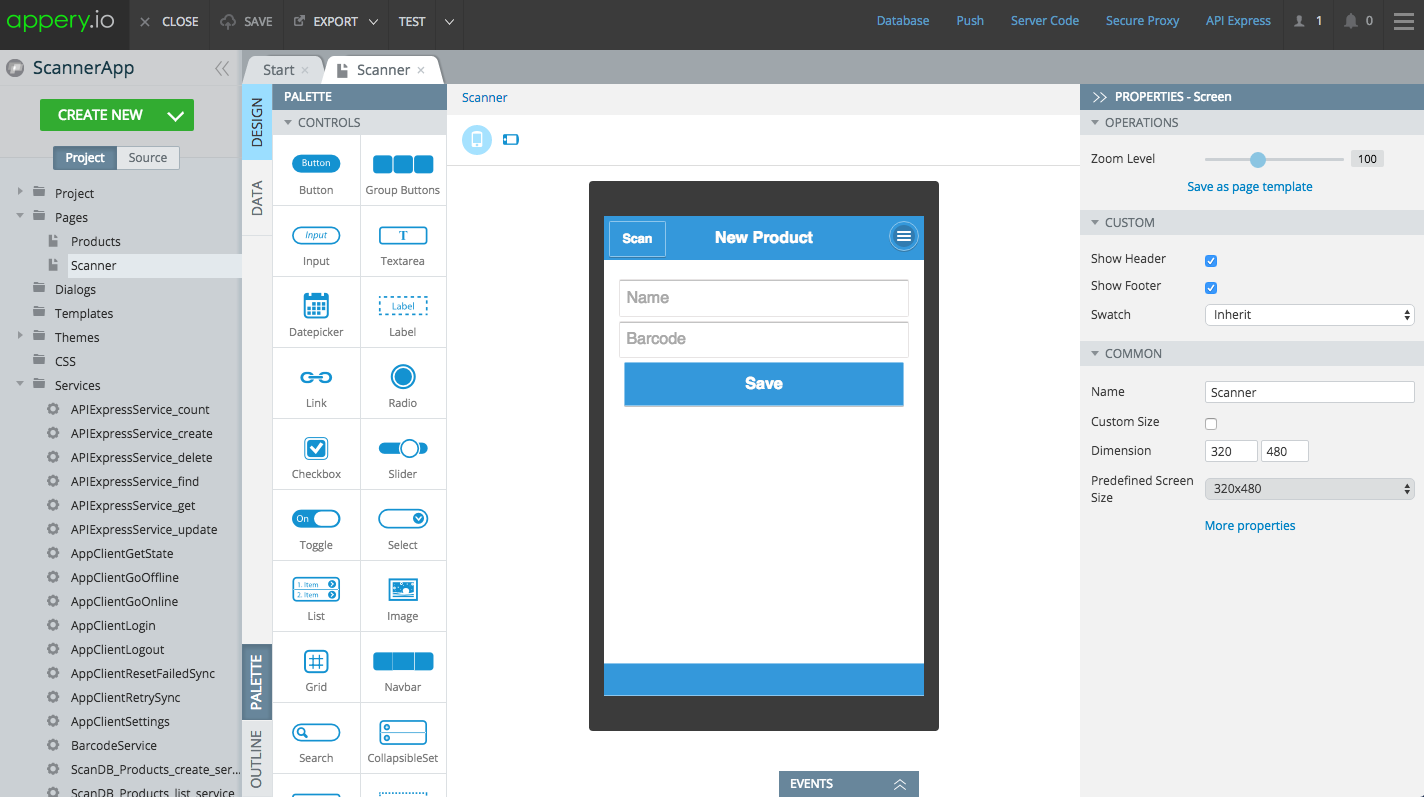Toggle the Show Footer checkbox
This screenshot has height=797, width=1424.
1211,287
